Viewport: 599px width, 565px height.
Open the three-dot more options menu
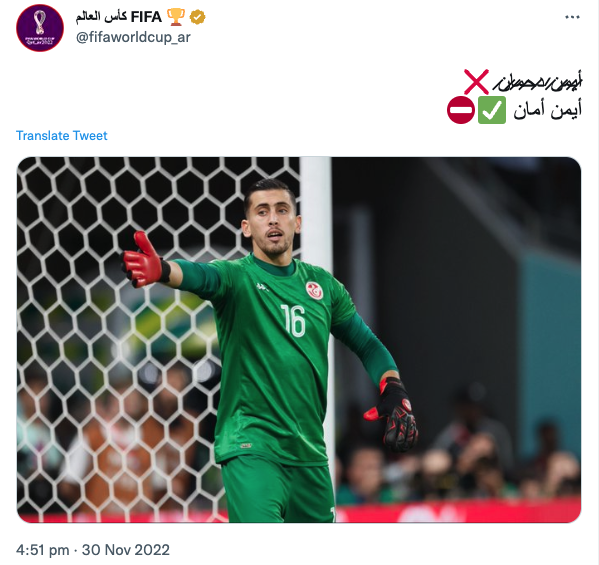[x=572, y=17]
